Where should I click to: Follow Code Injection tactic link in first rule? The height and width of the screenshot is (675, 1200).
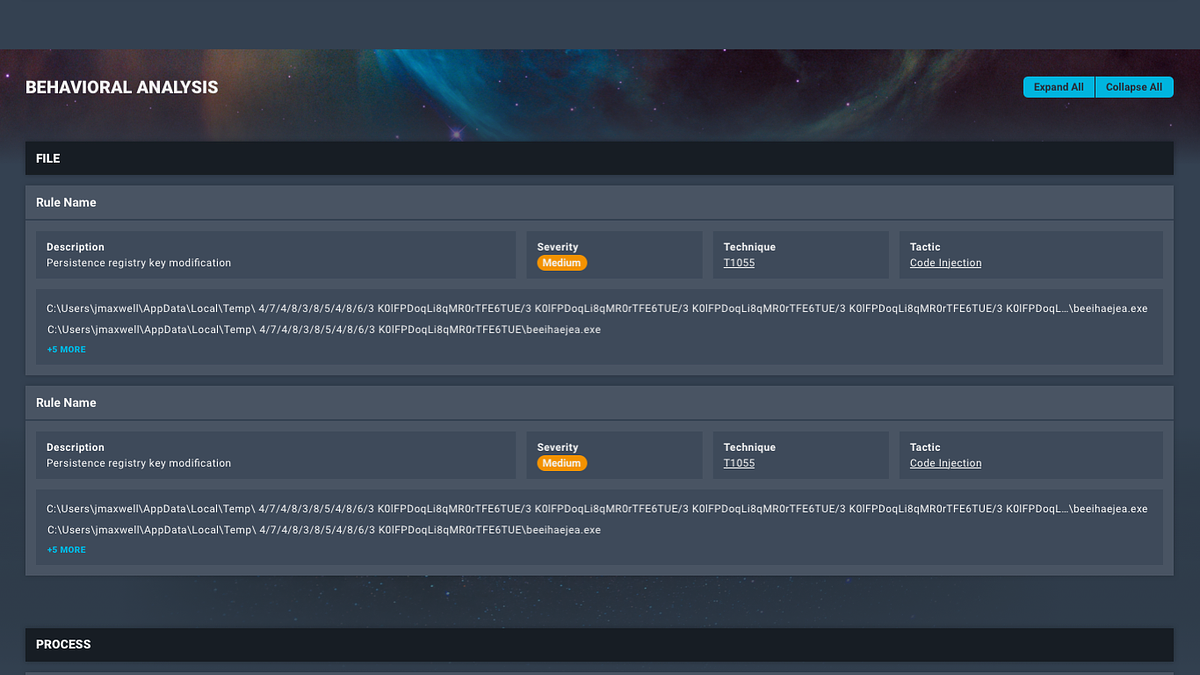945,263
